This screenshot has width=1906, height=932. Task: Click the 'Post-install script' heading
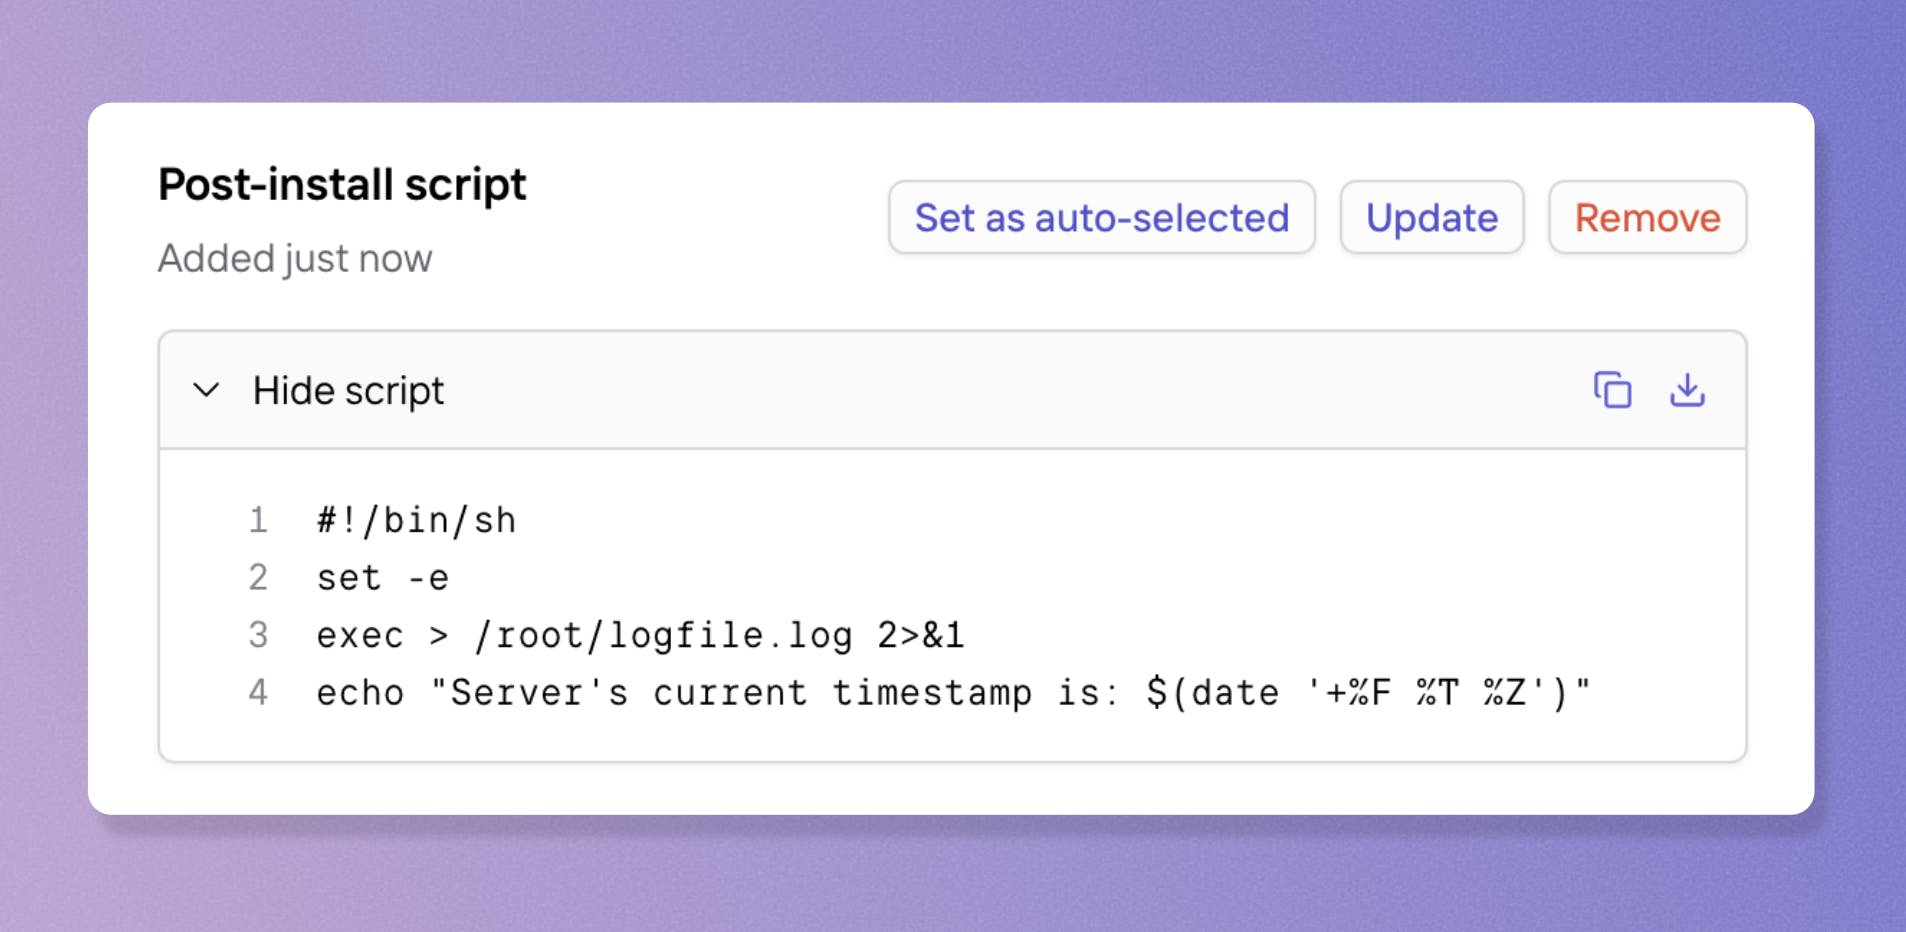tap(342, 185)
